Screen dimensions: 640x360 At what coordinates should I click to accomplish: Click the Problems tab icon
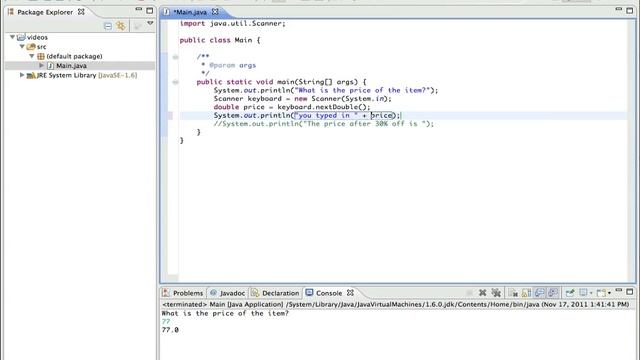166,293
